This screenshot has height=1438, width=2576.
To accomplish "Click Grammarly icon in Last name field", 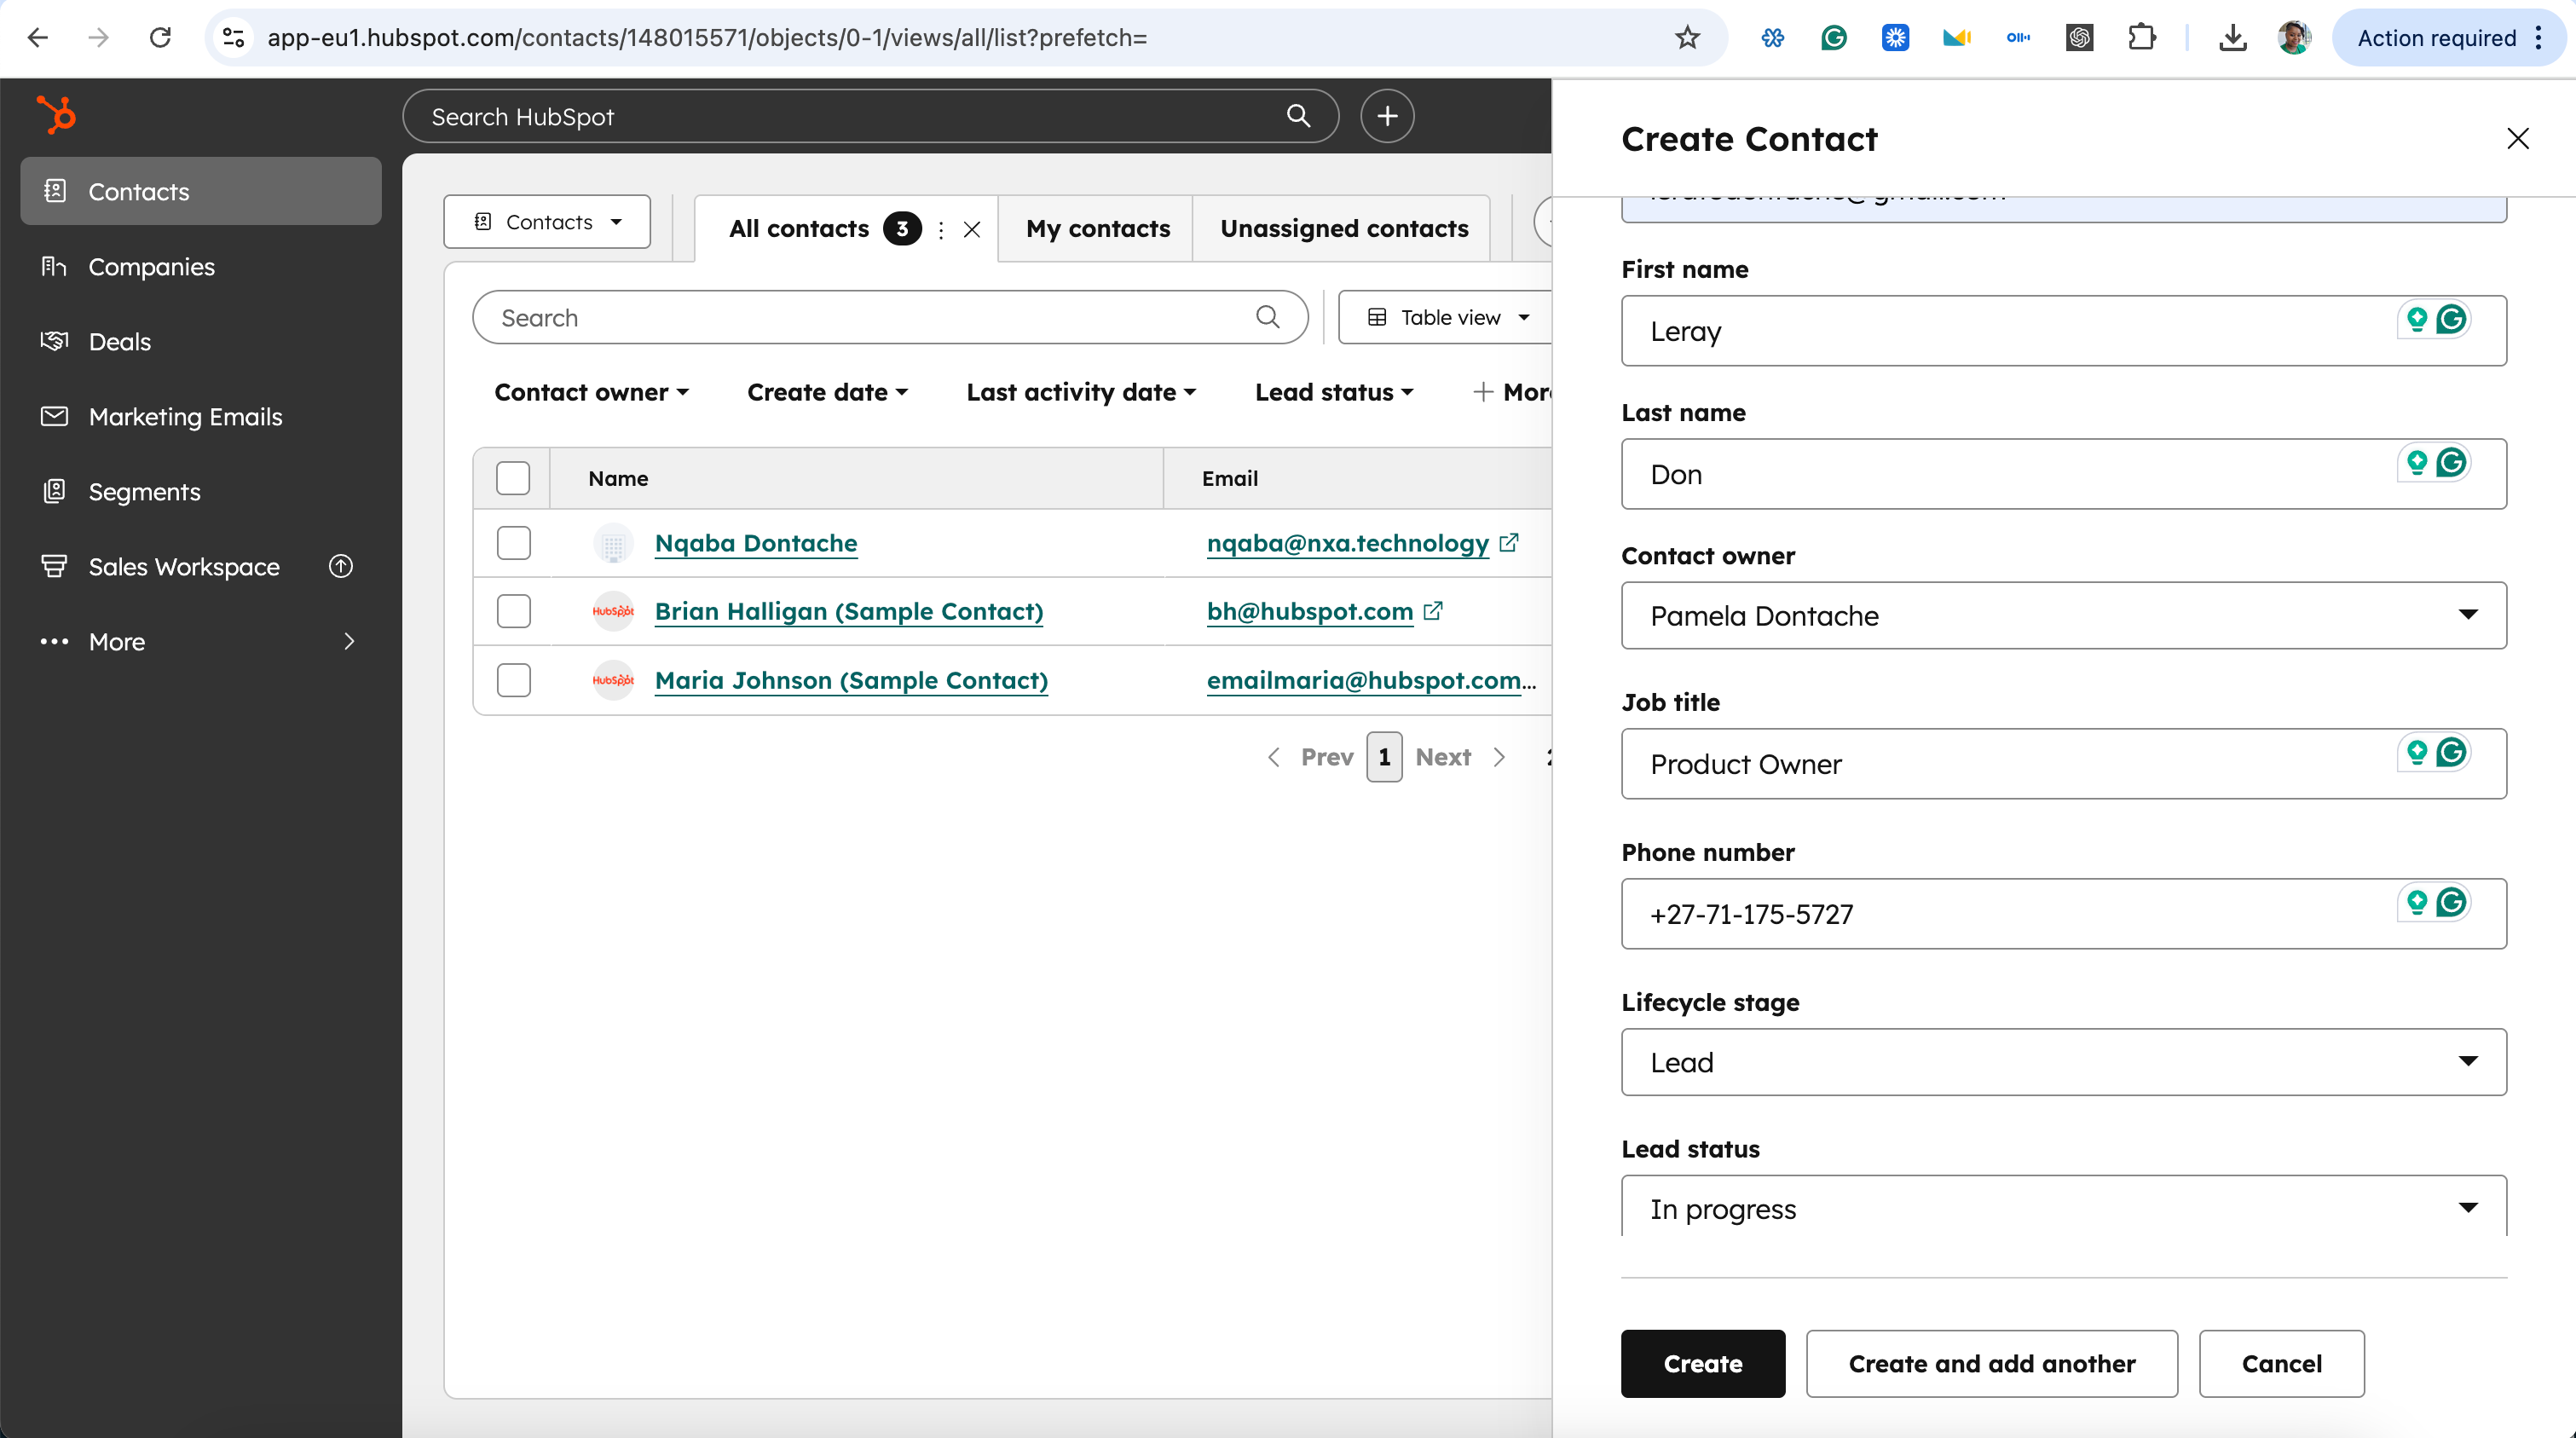I will click(x=2451, y=462).
